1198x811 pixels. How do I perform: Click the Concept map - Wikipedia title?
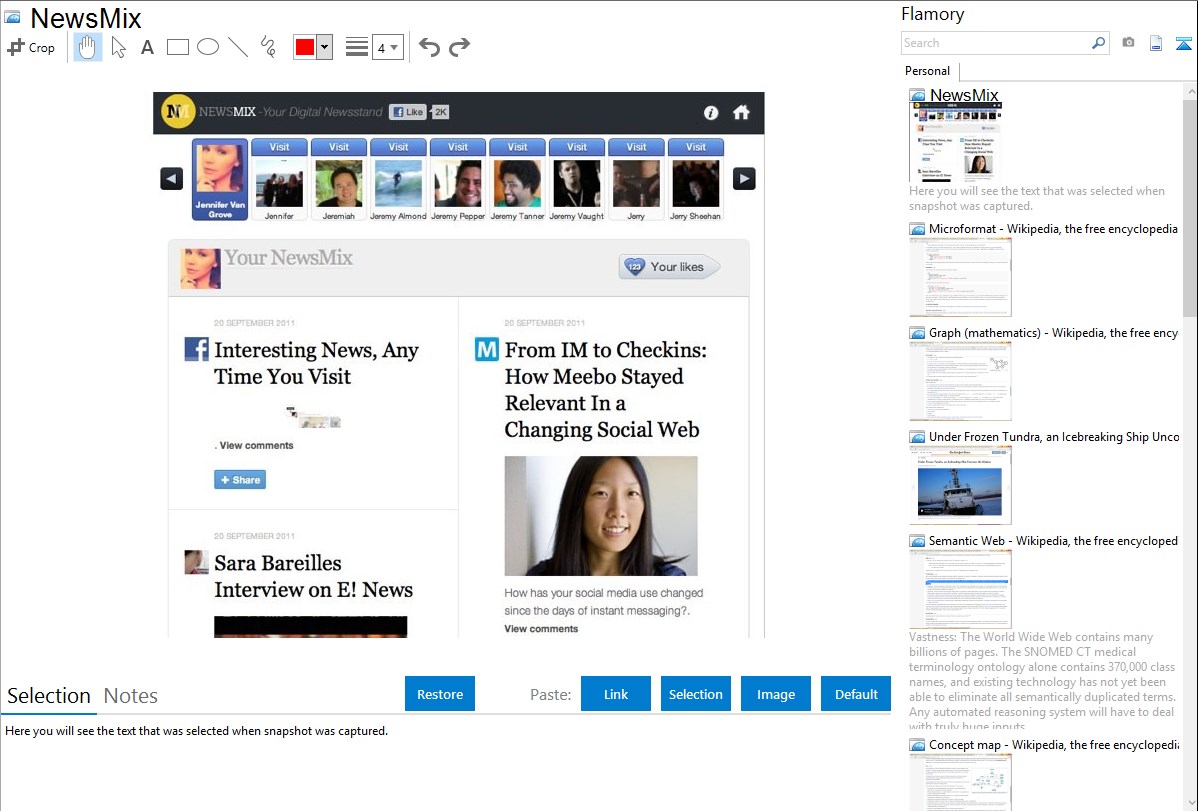pyautogui.click(x=1054, y=744)
